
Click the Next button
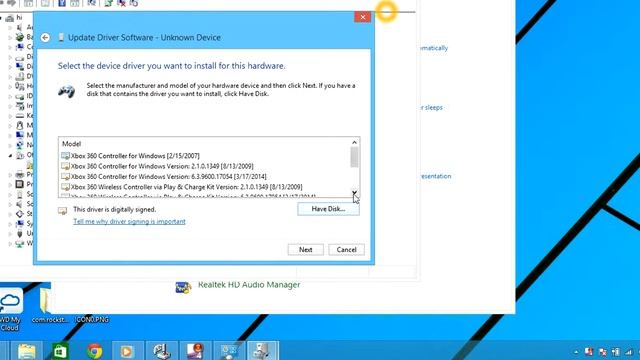[305, 250]
